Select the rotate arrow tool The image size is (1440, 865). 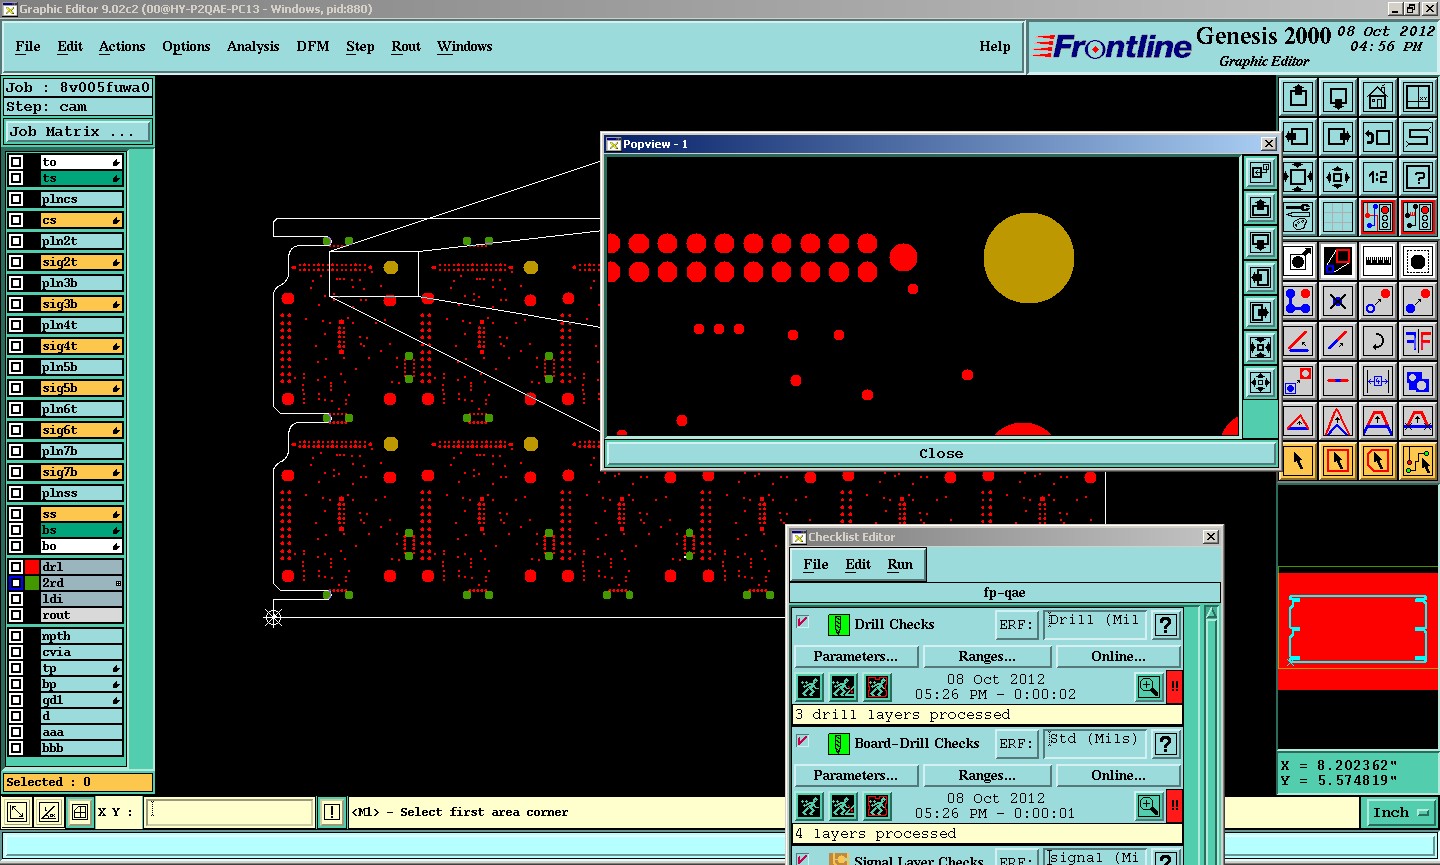tap(1378, 341)
